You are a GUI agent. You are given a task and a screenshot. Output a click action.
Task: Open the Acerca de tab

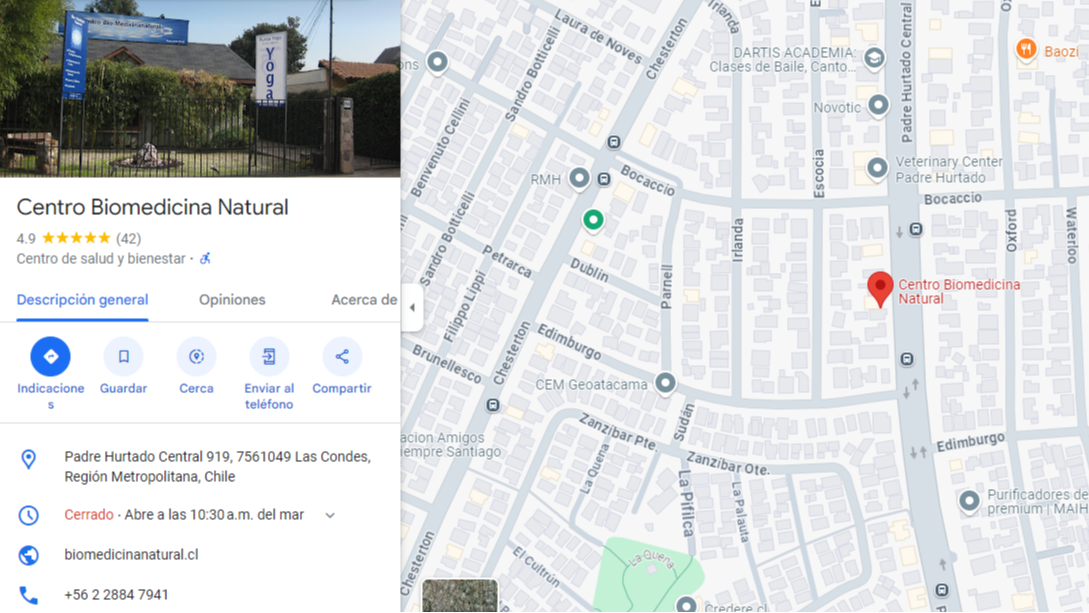pyautogui.click(x=364, y=300)
